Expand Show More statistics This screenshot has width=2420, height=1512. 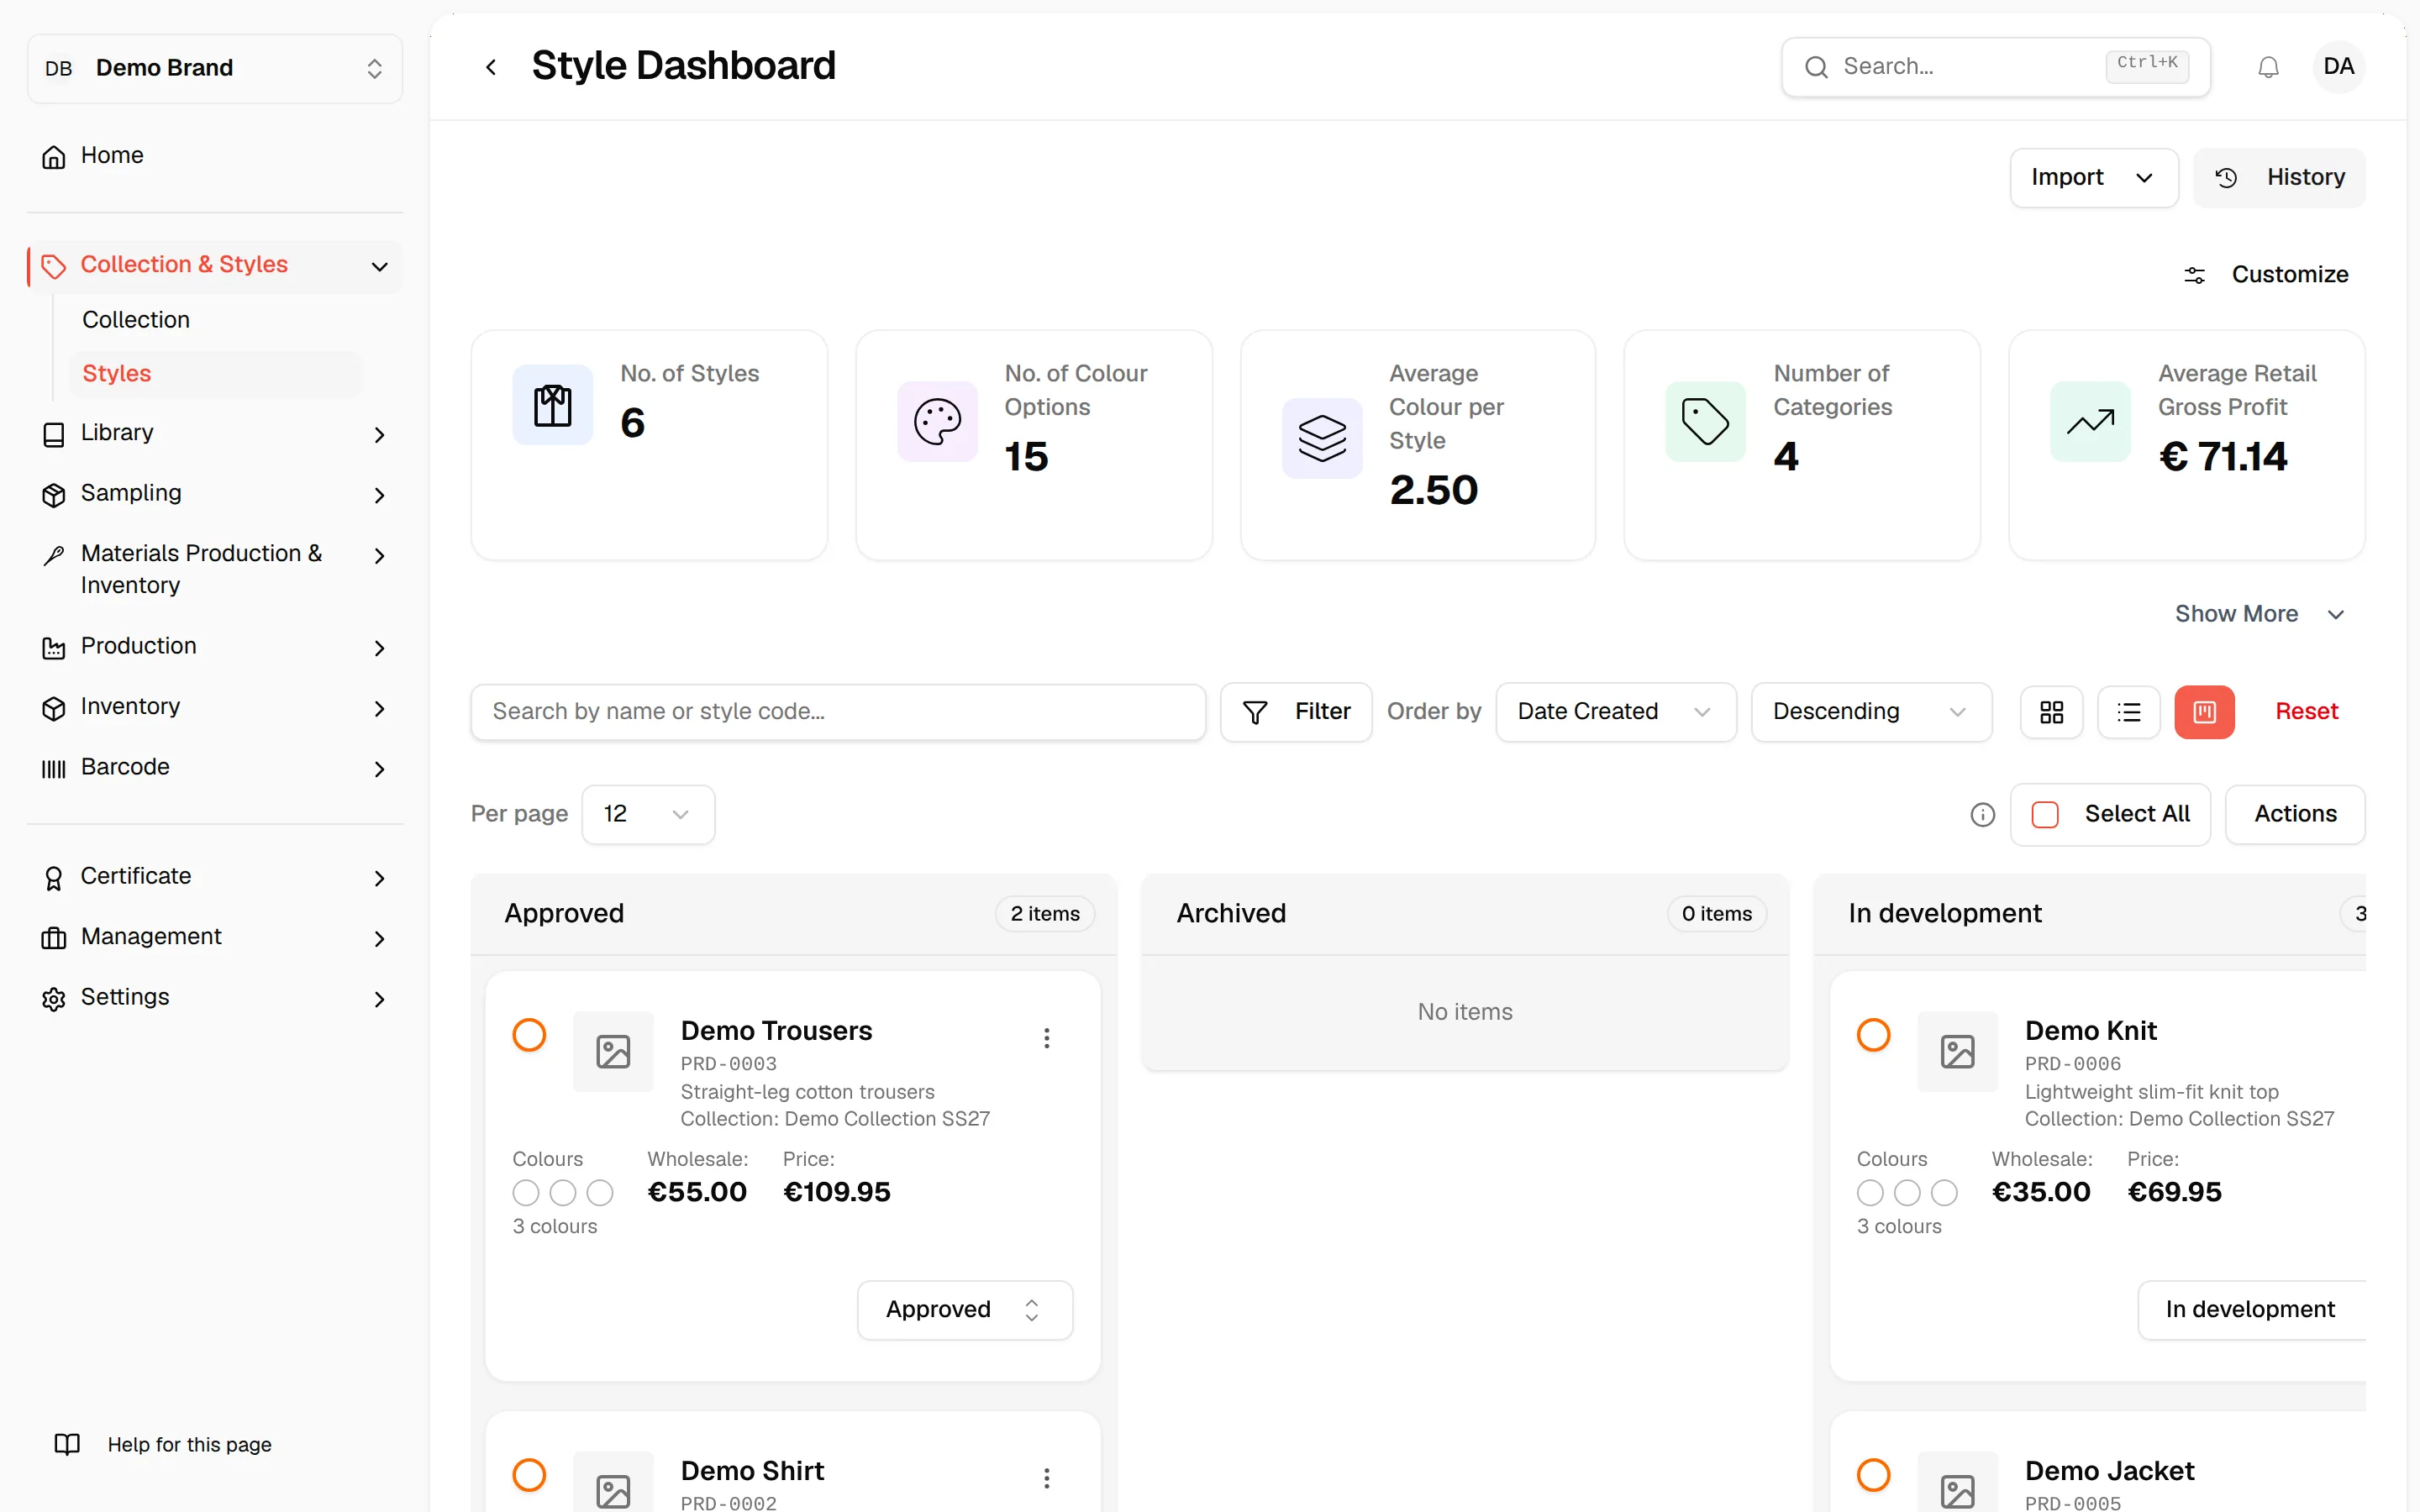2260,614
